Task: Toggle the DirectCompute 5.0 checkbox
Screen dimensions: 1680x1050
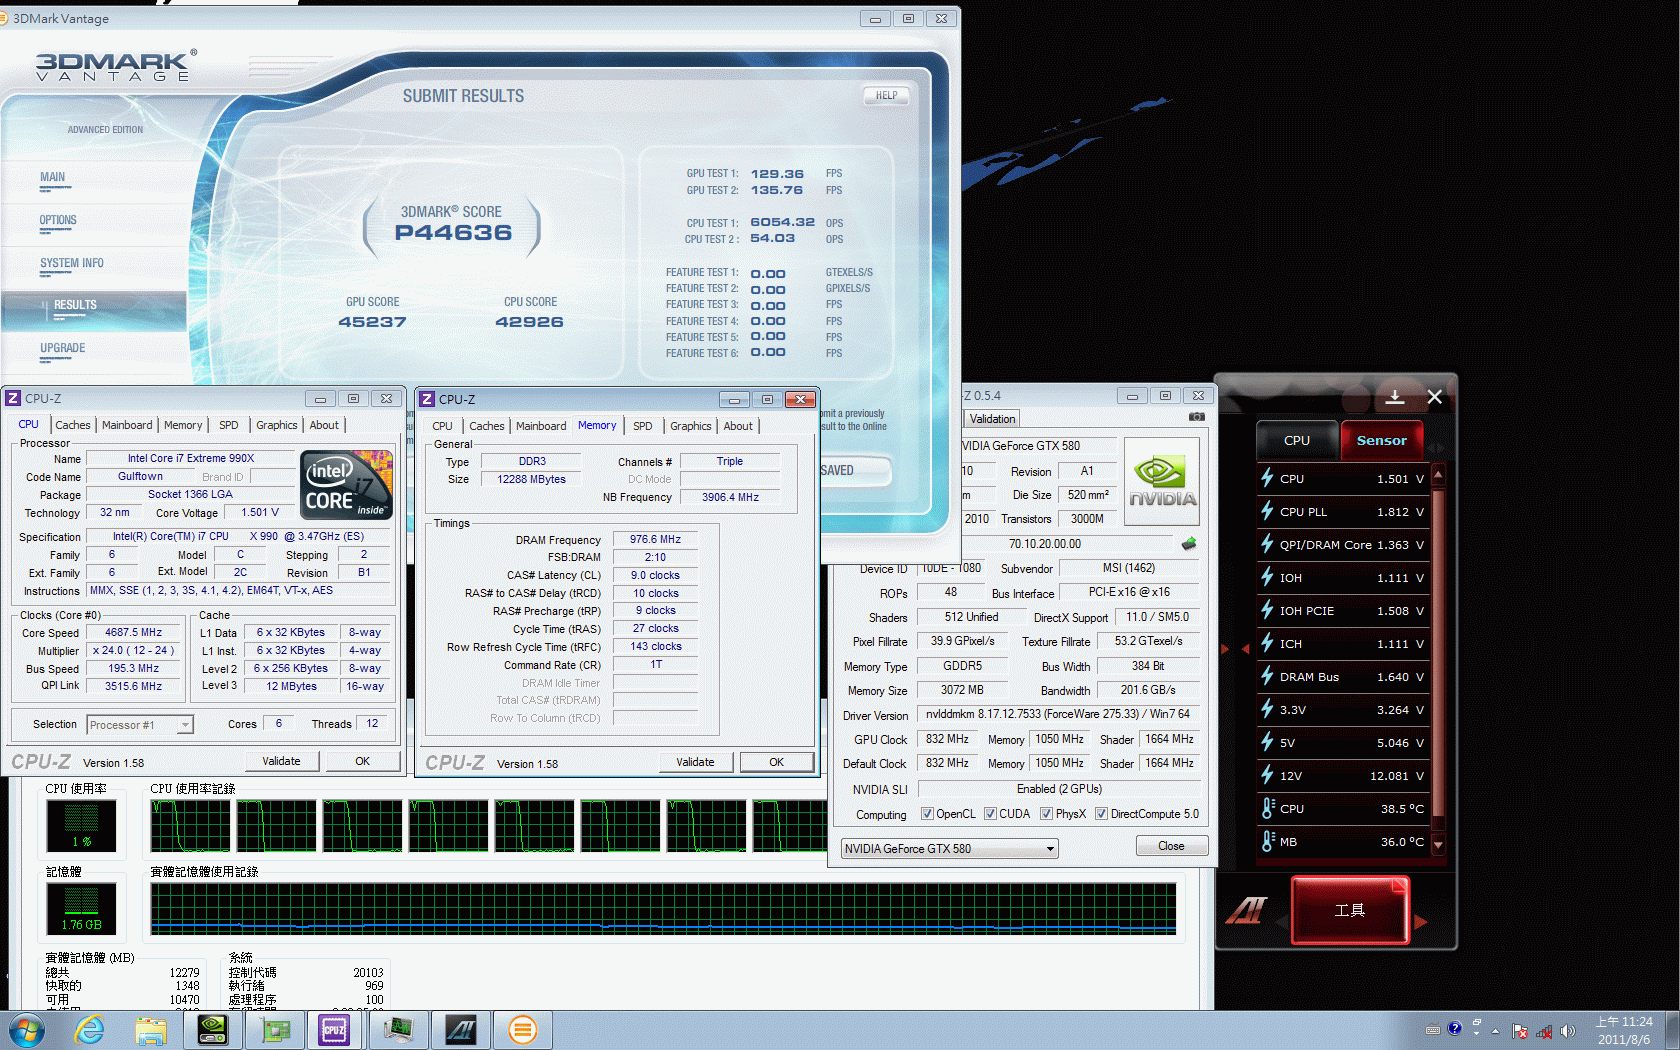Action: coord(1101,814)
